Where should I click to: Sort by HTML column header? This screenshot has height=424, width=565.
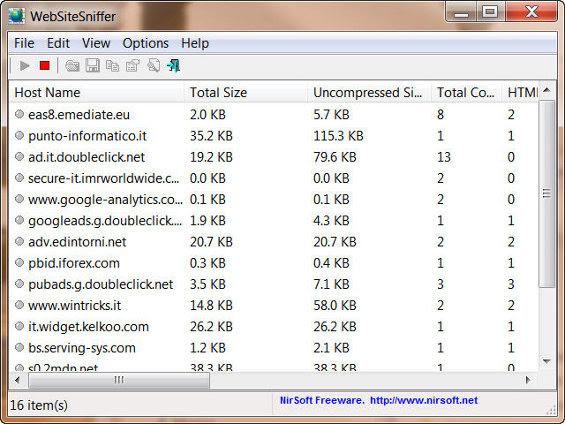click(521, 93)
